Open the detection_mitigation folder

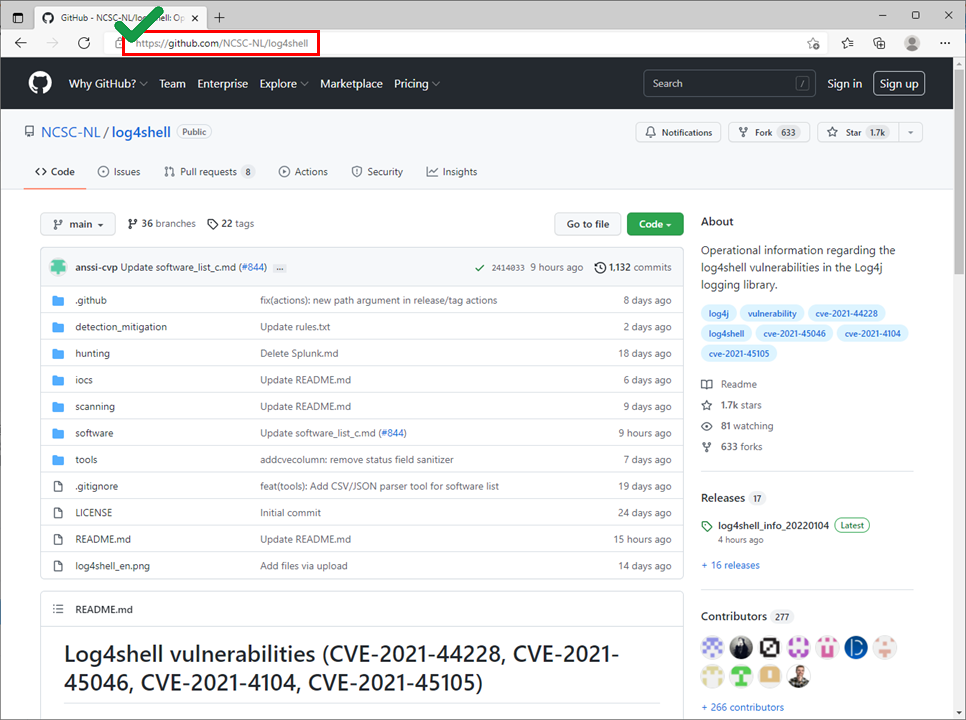121,327
